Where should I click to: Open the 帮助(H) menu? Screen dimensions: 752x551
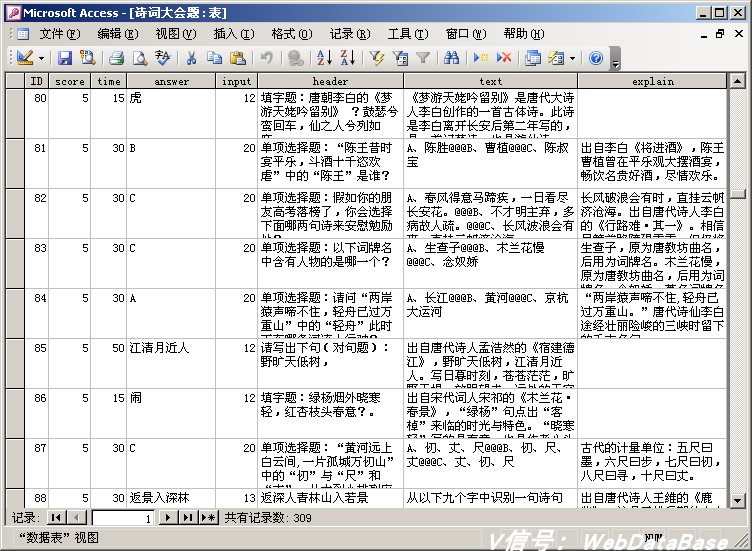[x=524, y=34]
